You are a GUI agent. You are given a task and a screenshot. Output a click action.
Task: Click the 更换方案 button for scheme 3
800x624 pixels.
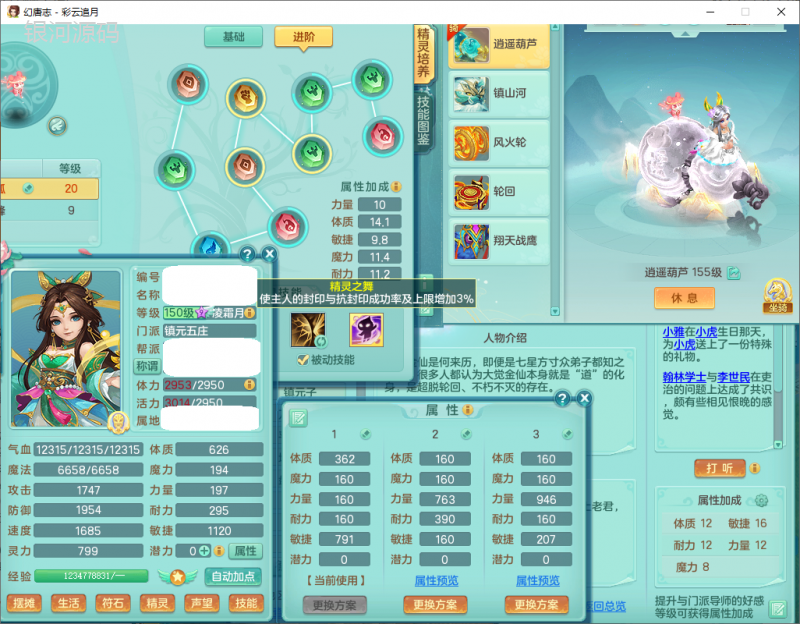coord(536,605)
